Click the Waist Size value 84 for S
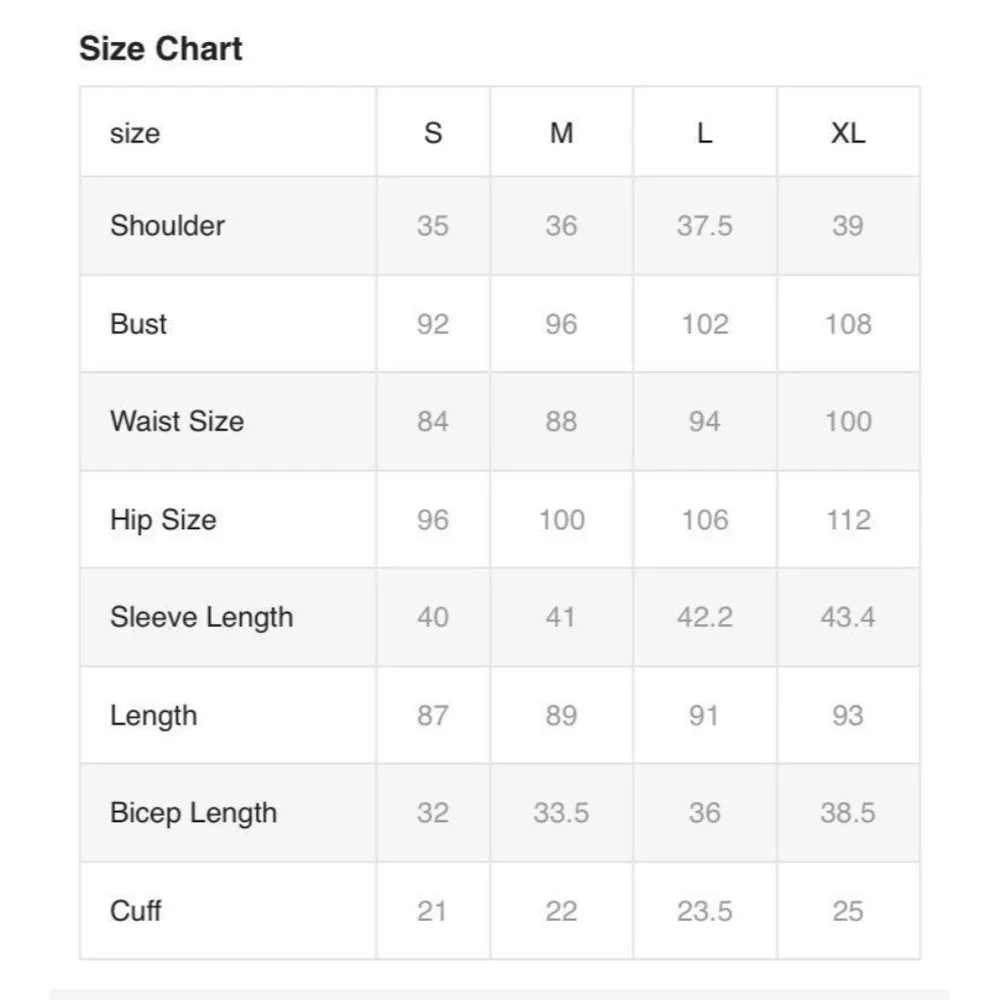This screenshot has height=1000, width=1000. (433, 421)
